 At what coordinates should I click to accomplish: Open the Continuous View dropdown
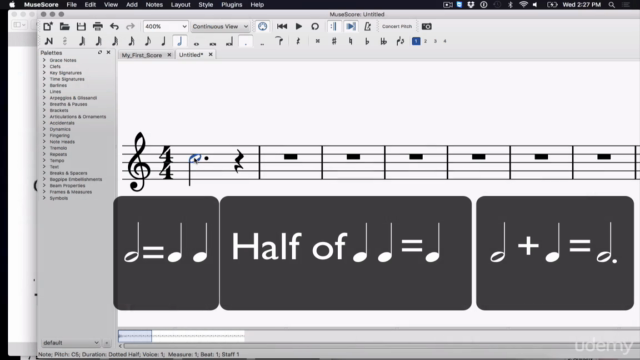pyautogui.click(x=220, y=27)
